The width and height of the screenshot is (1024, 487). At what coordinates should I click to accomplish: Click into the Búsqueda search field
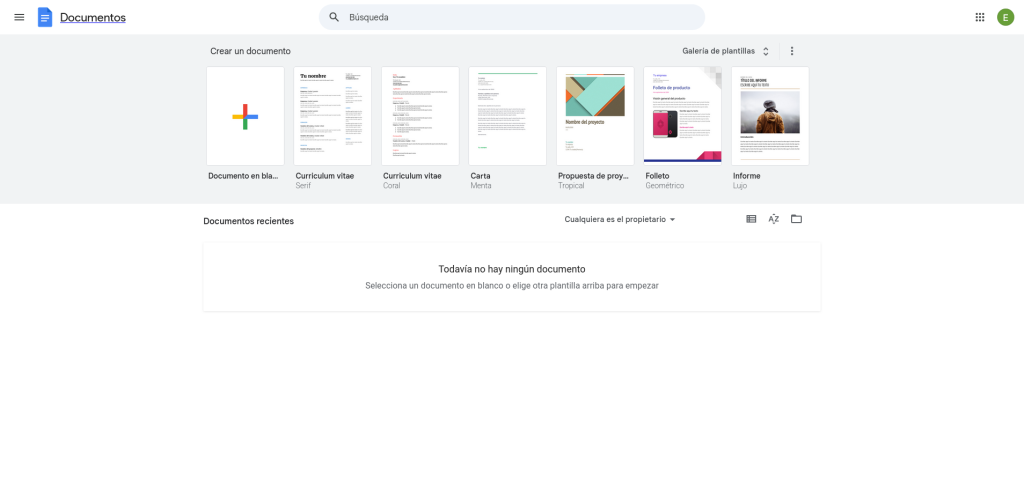point(520,17)
